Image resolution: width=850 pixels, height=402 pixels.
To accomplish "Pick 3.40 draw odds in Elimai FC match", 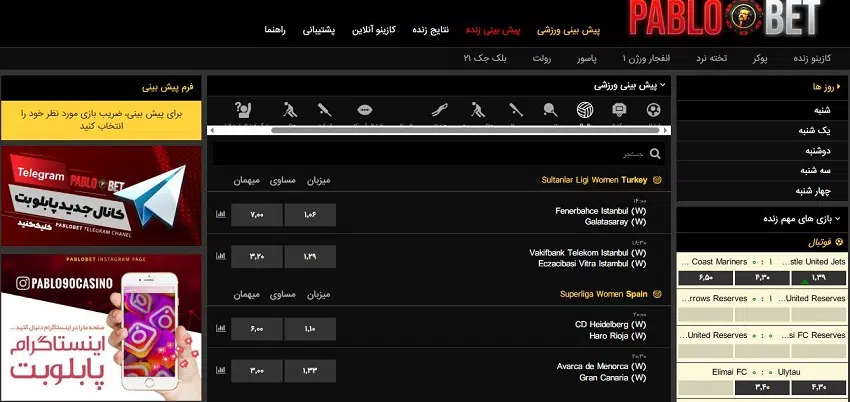I will click(x=762, y=388).
